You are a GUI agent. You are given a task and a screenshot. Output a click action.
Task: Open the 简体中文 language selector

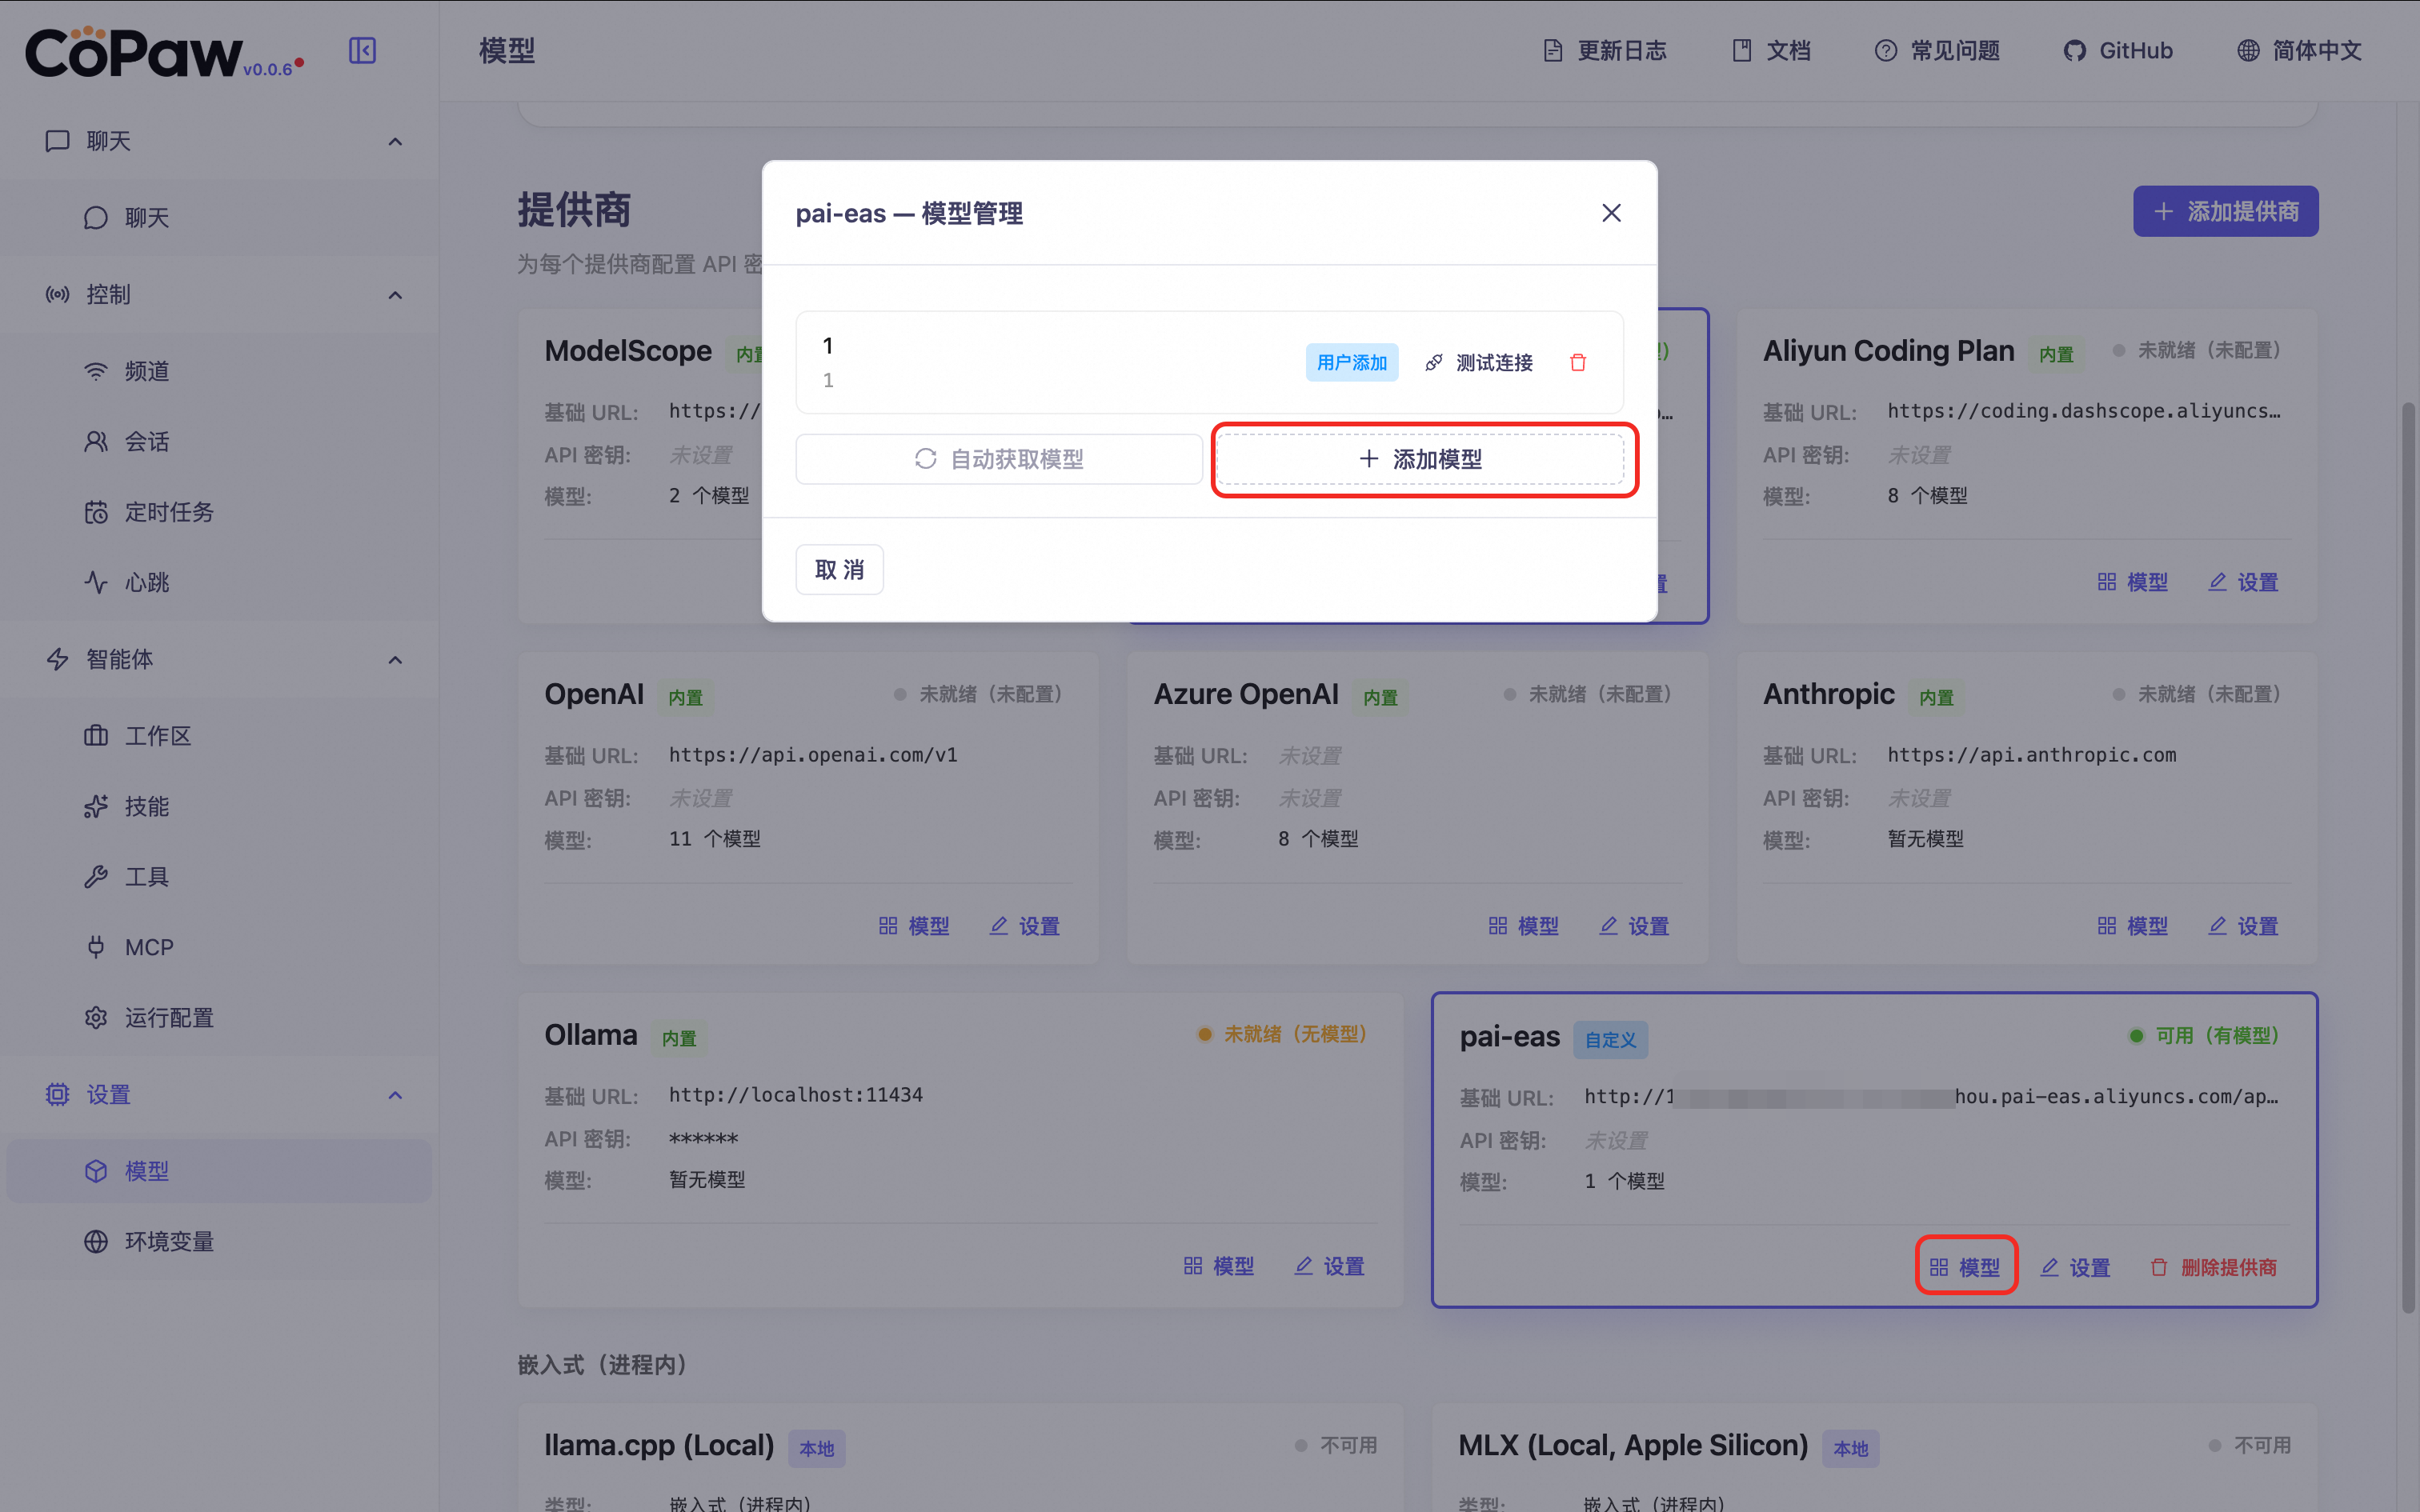(2299, 50)
